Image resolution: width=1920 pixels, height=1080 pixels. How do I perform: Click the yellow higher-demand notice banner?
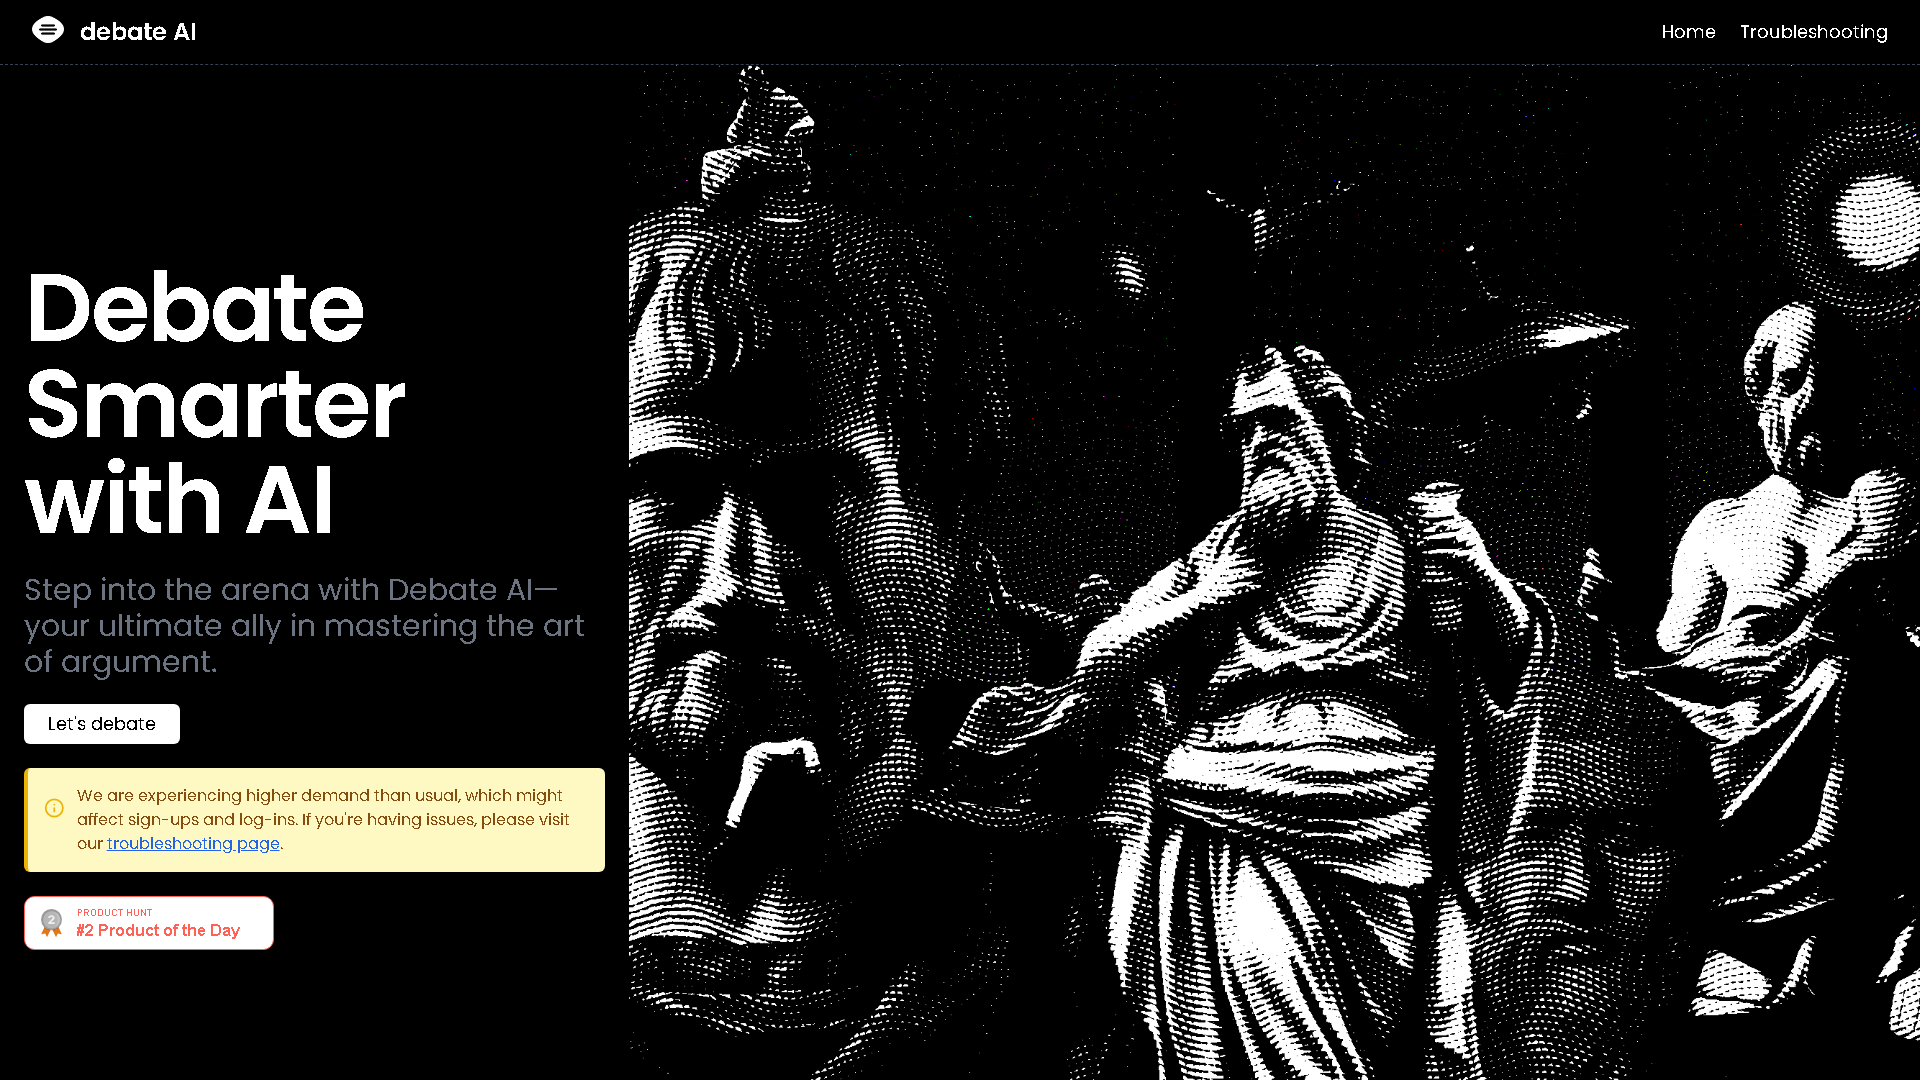point(314,819)
